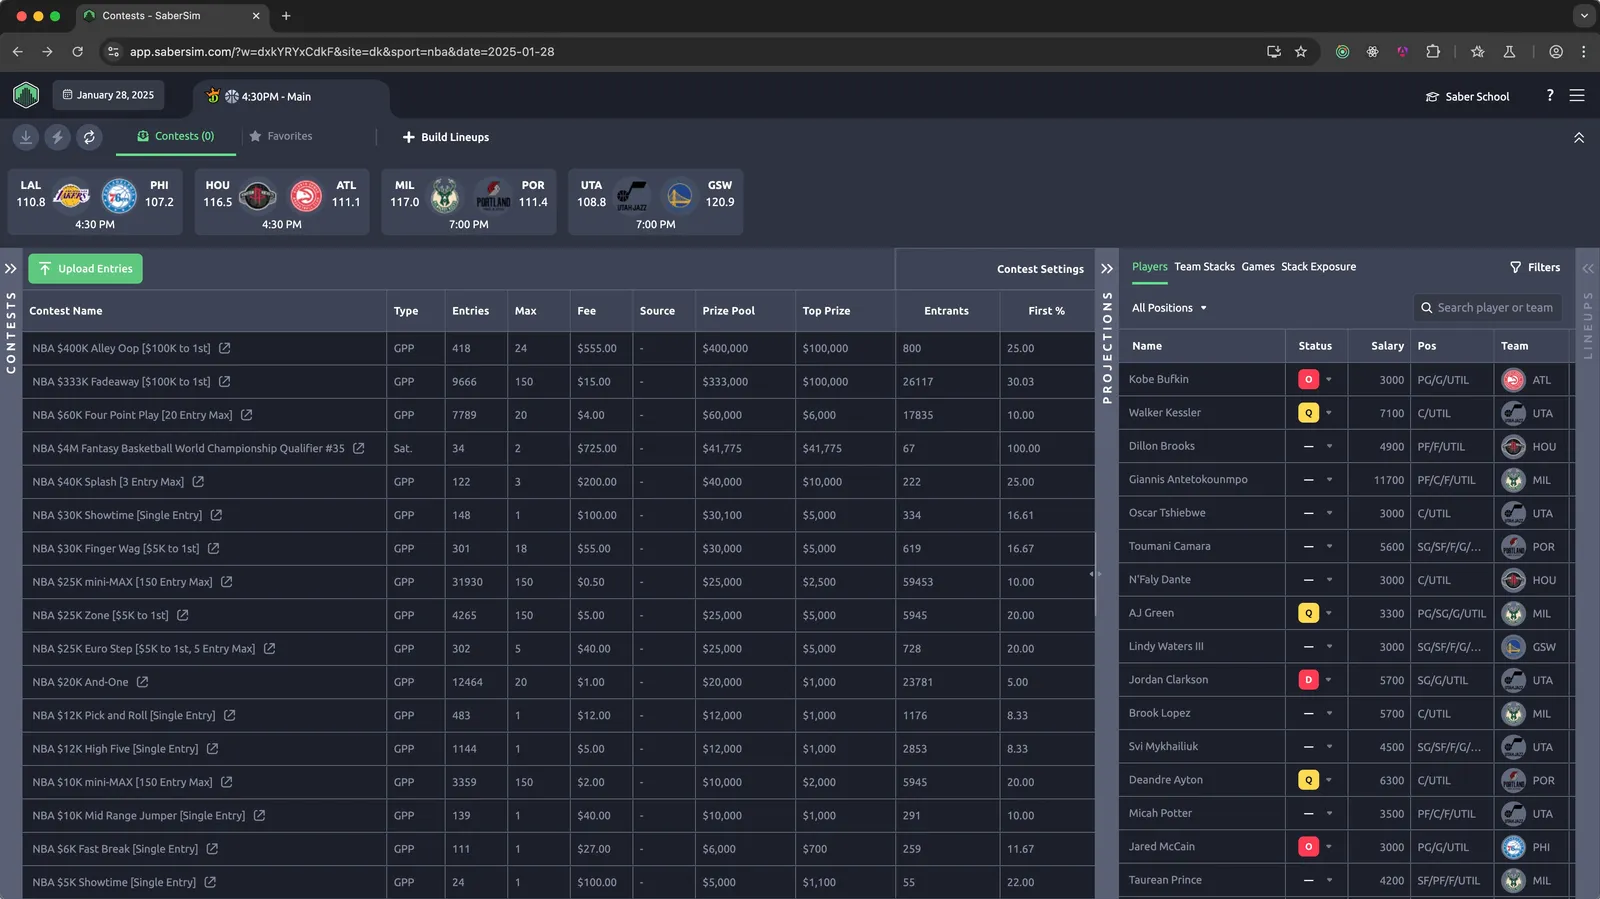Open Saber School

pos(1467,97)
